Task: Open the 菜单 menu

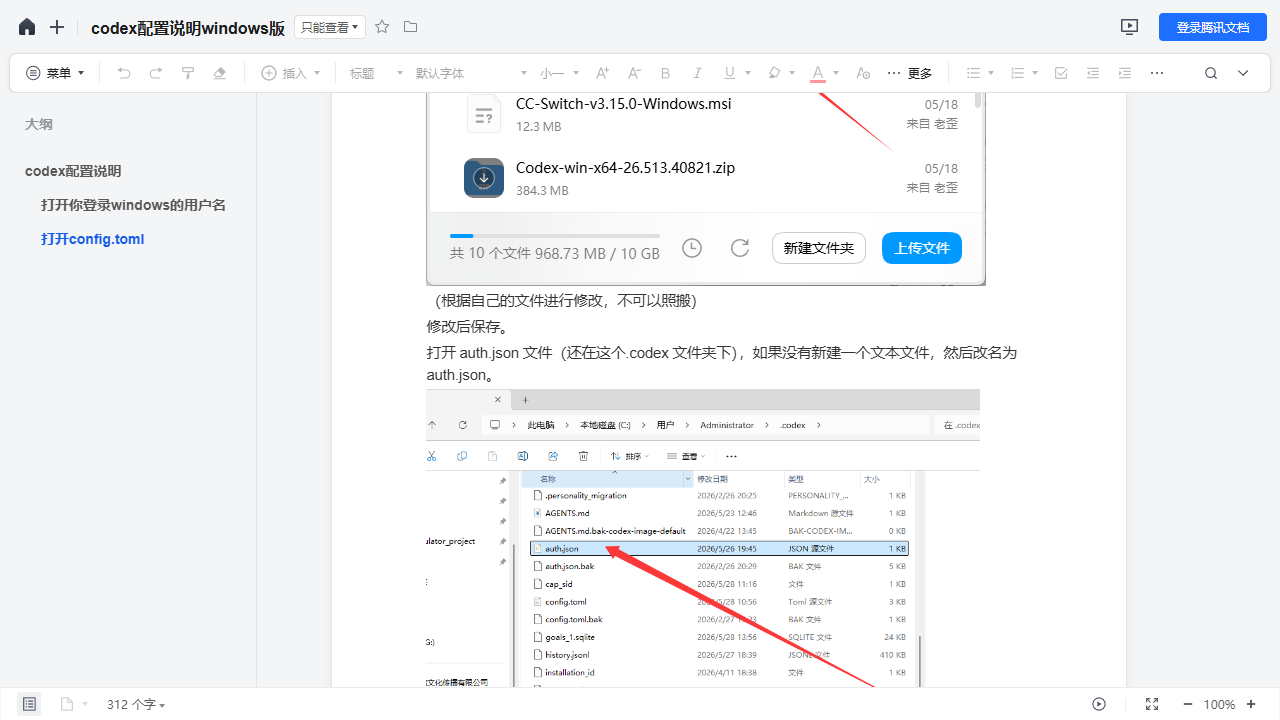Action: click(55, 73)
